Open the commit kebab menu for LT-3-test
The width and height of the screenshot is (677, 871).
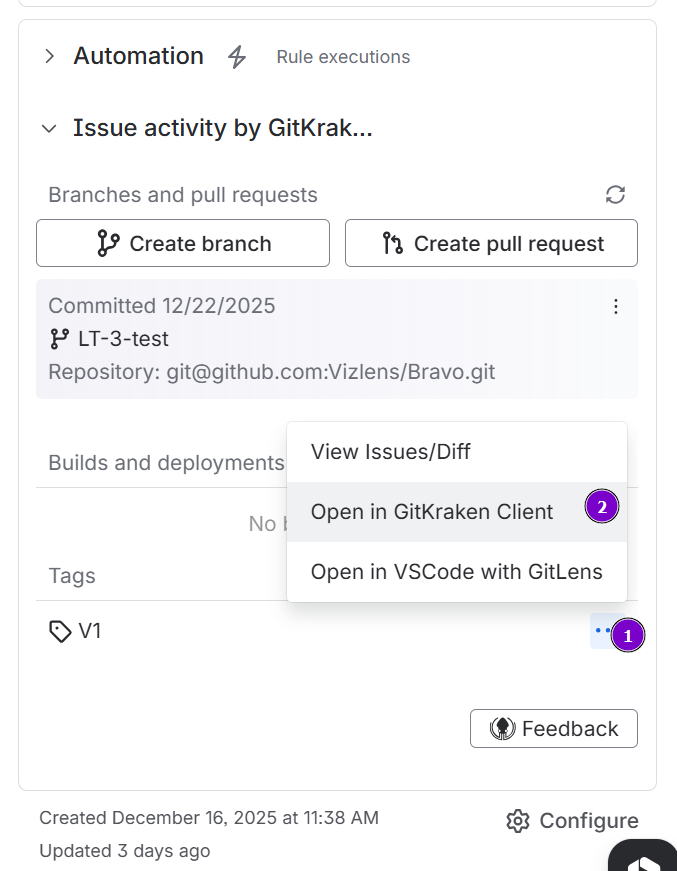[616, 307]
